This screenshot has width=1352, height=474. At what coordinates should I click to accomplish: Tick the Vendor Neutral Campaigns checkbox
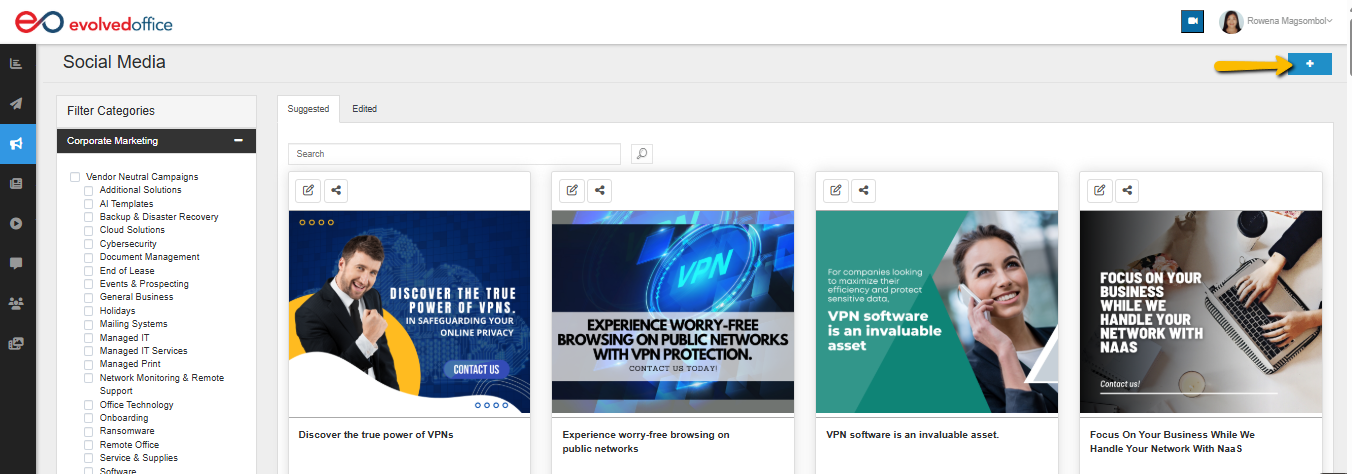coord(75,177)
